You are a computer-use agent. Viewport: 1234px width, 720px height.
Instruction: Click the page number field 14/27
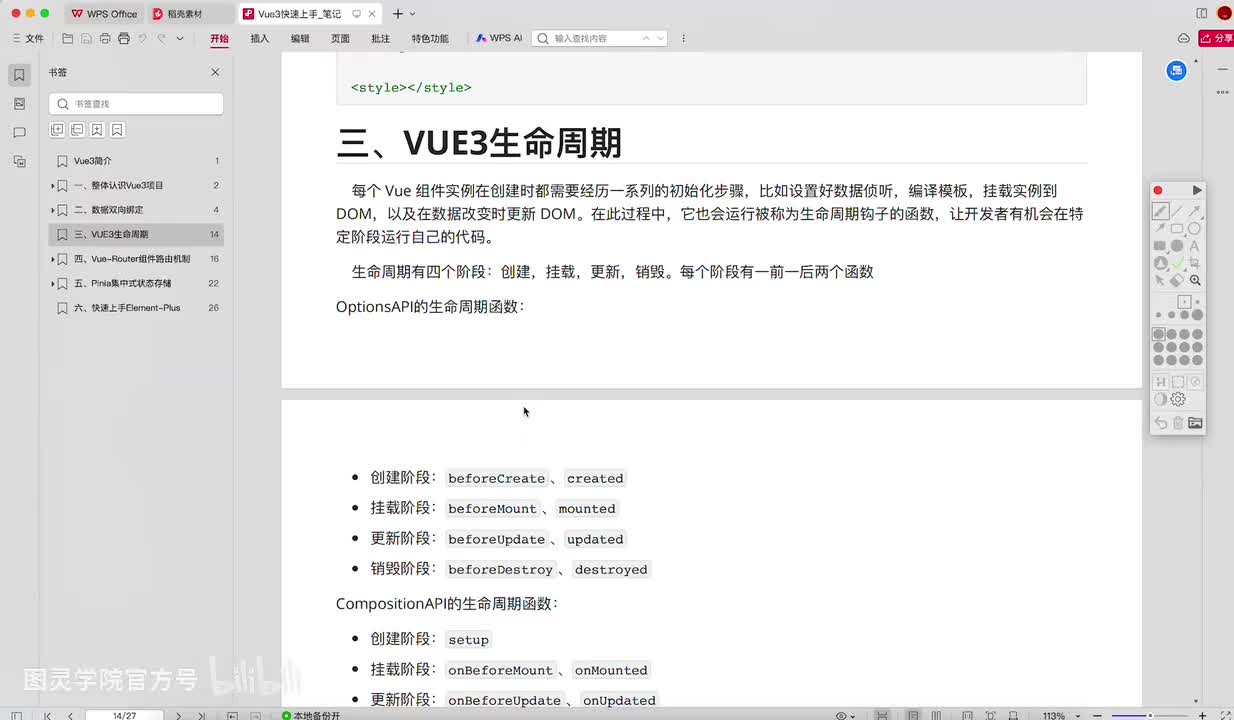click(x=125, y=716)
